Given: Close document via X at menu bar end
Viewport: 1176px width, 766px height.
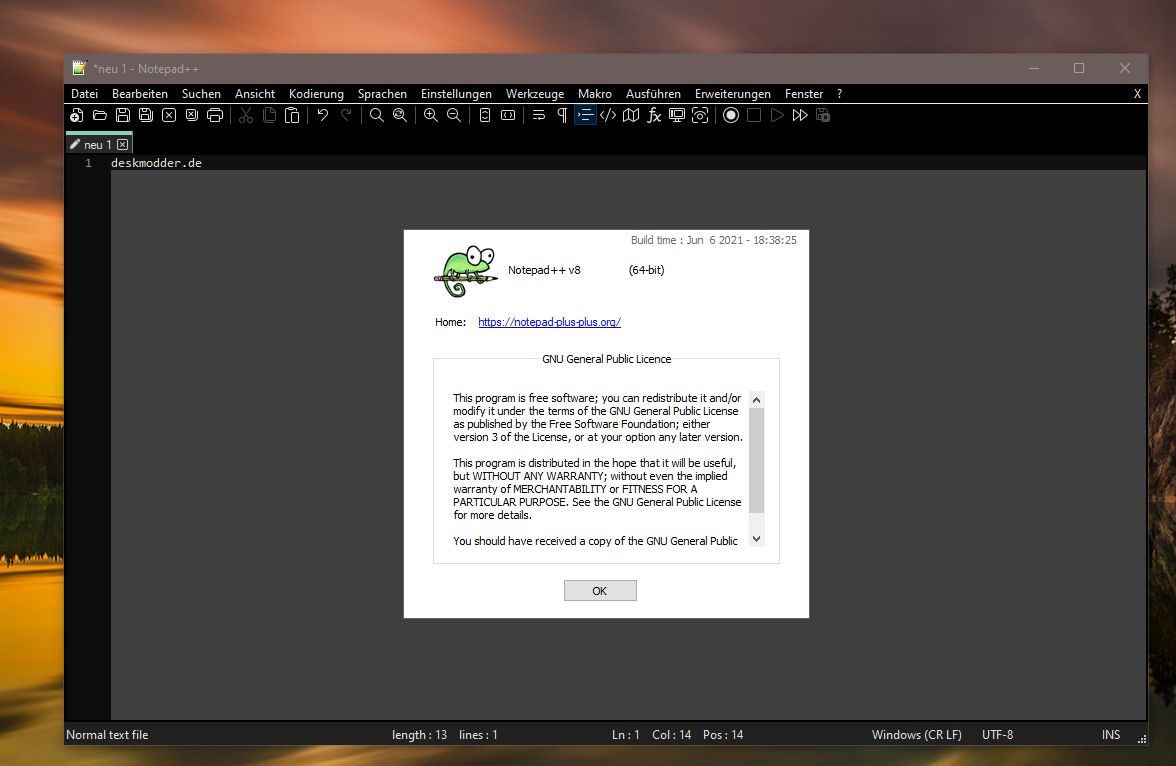Looking at the screenshot, I should pos(1137,94).
